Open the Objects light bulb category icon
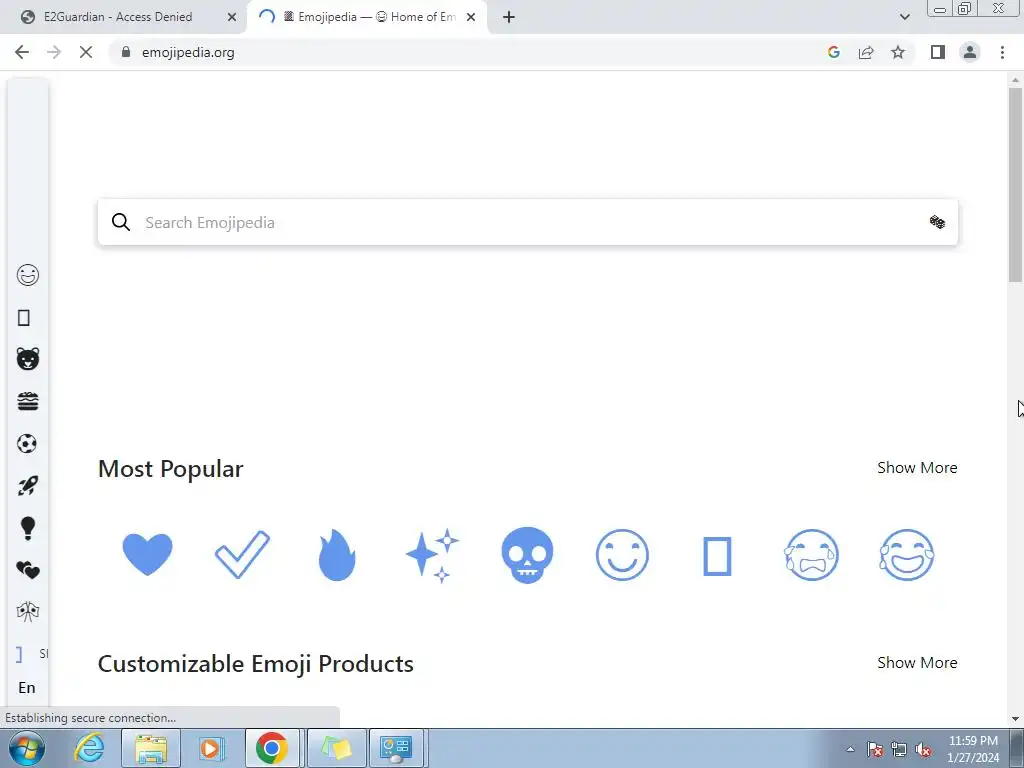Image resolution: width=1024 pixels, height=768 pixels. pyautogui.click(x=27, y=528)
